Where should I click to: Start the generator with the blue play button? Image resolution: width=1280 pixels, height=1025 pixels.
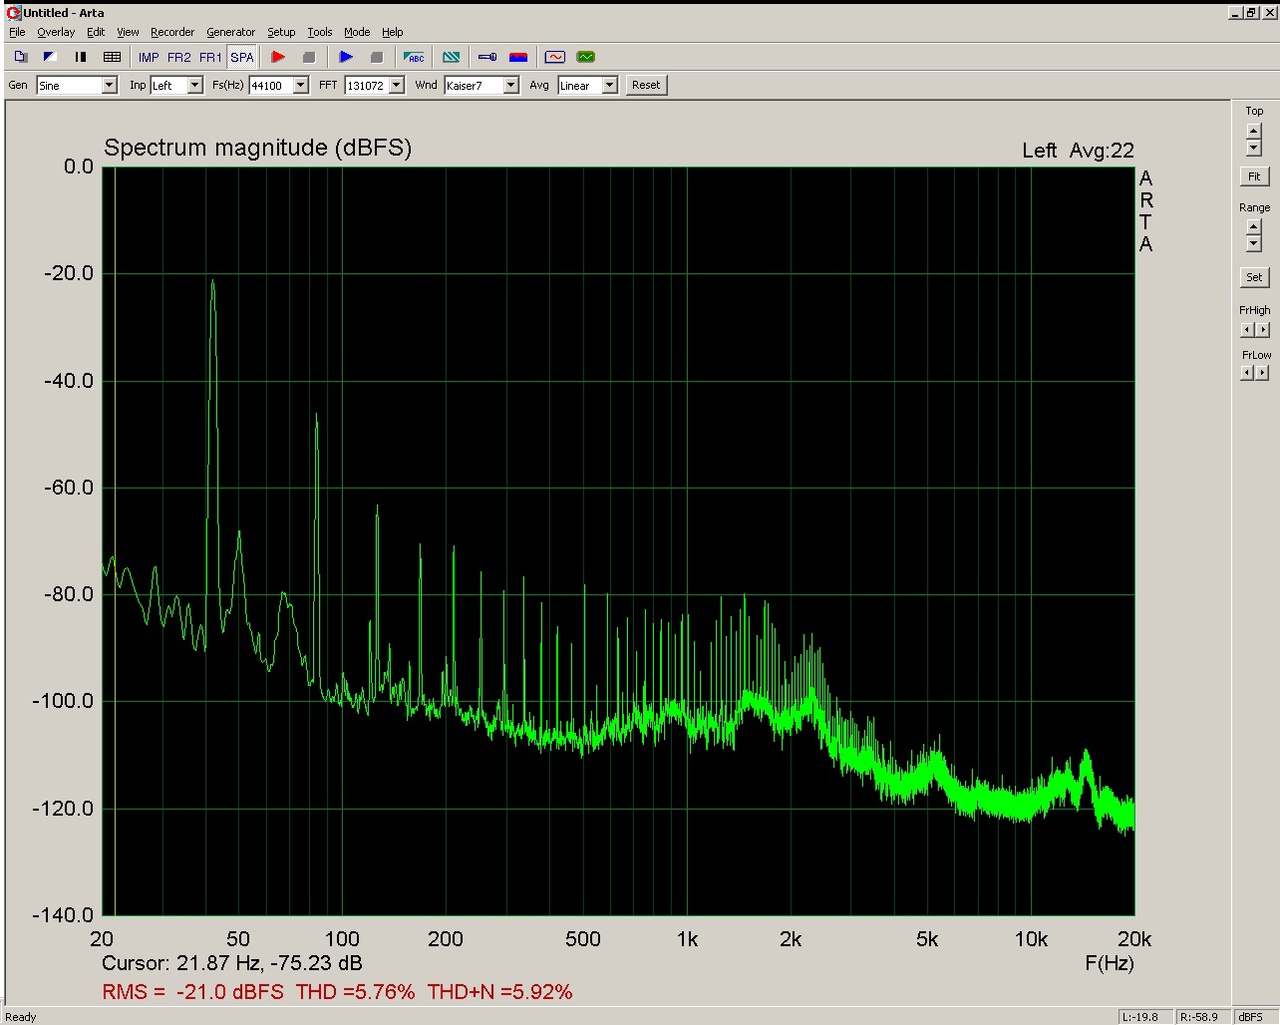click(x=346, y=57)
